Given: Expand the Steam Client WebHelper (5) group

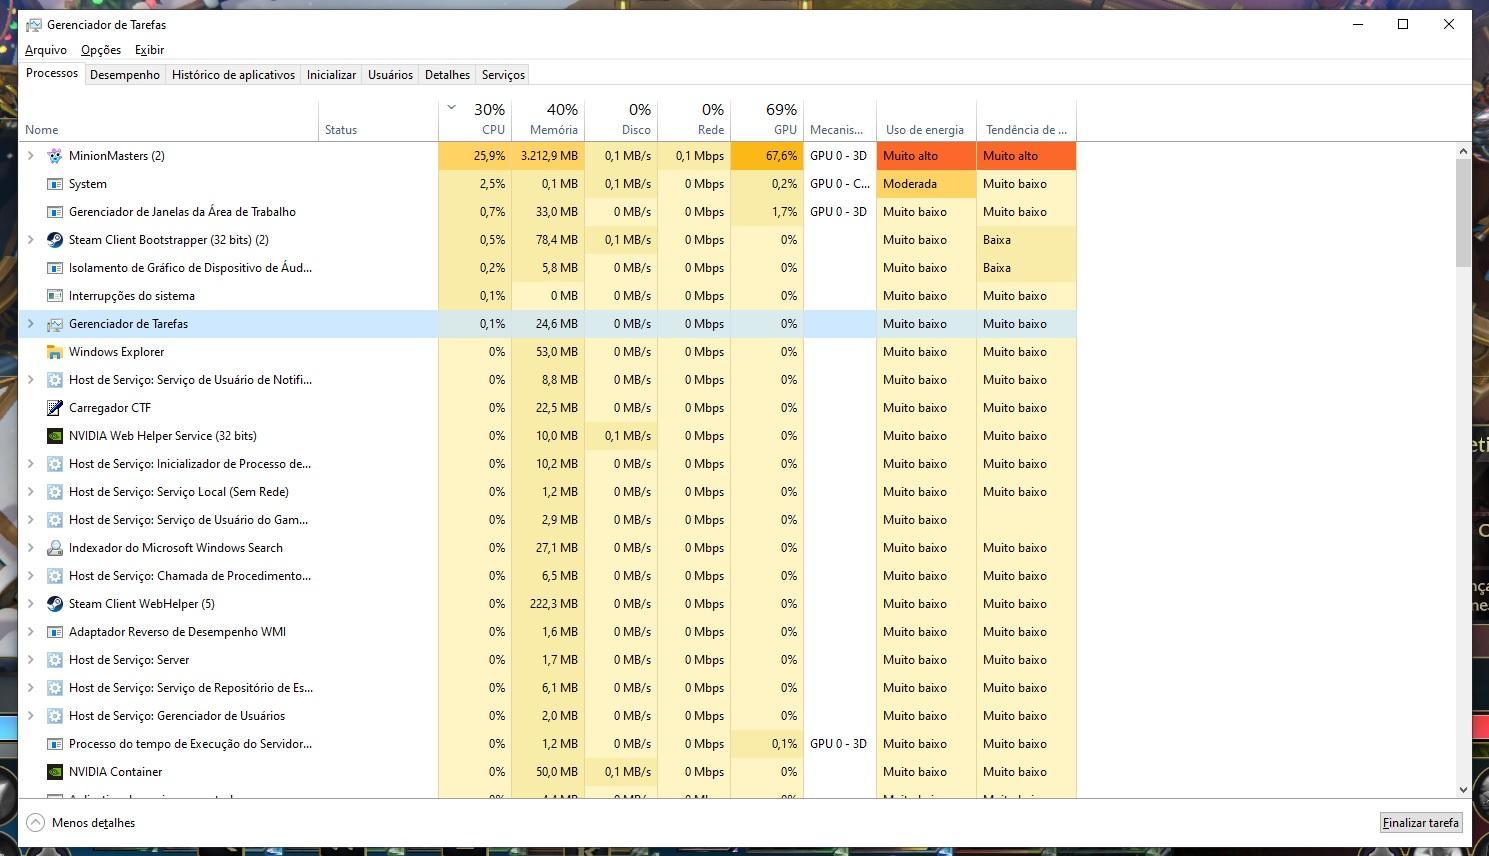Looking at the screenshot, I should (x=30, y=604).
